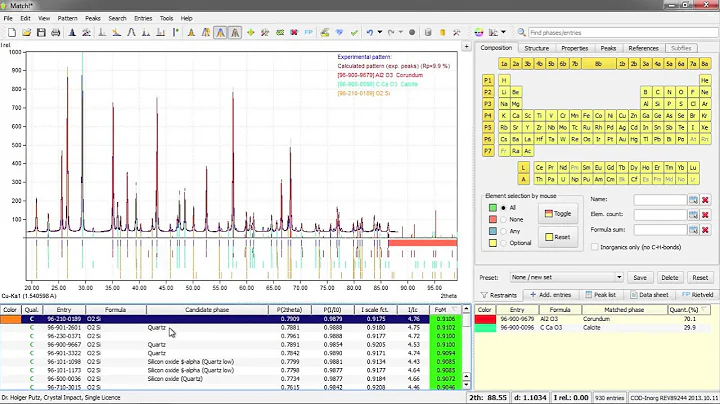Open the File menu
Image resolution: width=720 pixels, height=404 pixels.
(x=8, y=18)
